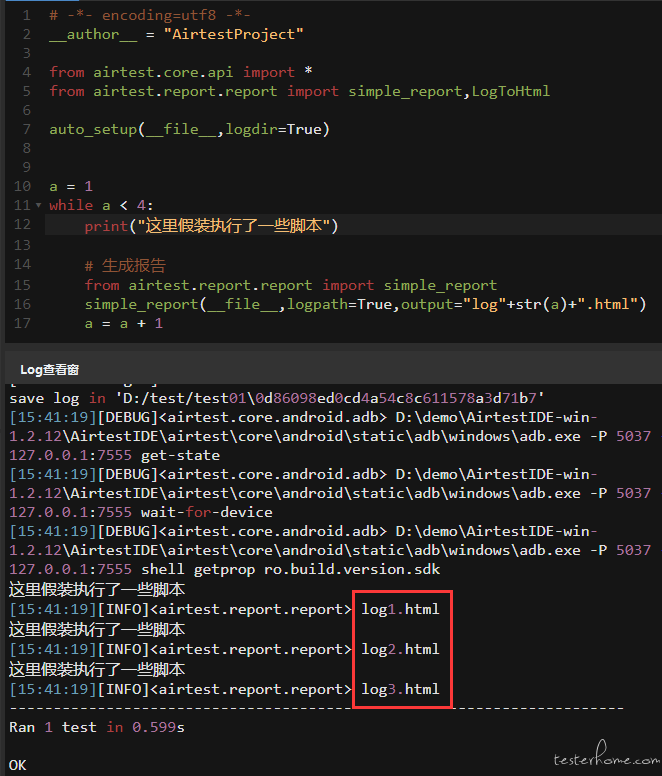Click the '127.0.0.1:7555 get-state' log line
The height and width of the screenshot is (776, 662).
click(114, 455)
